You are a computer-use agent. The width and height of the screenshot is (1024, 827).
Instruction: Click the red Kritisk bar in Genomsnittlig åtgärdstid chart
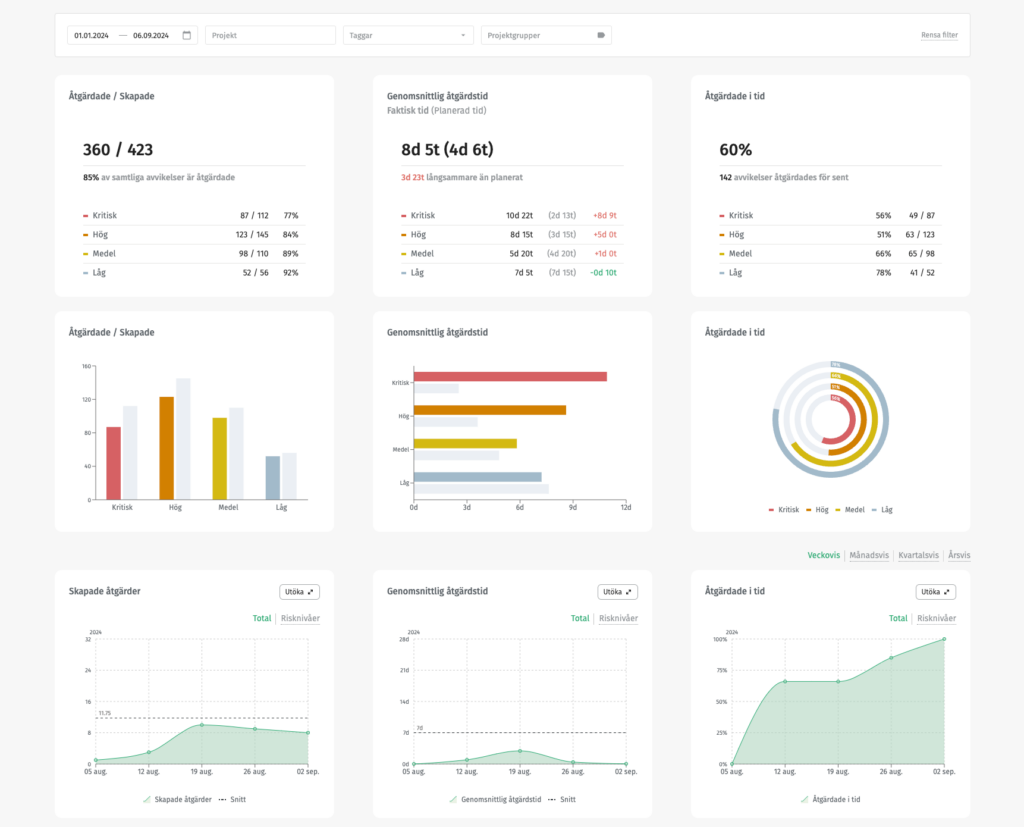(510, 376)
